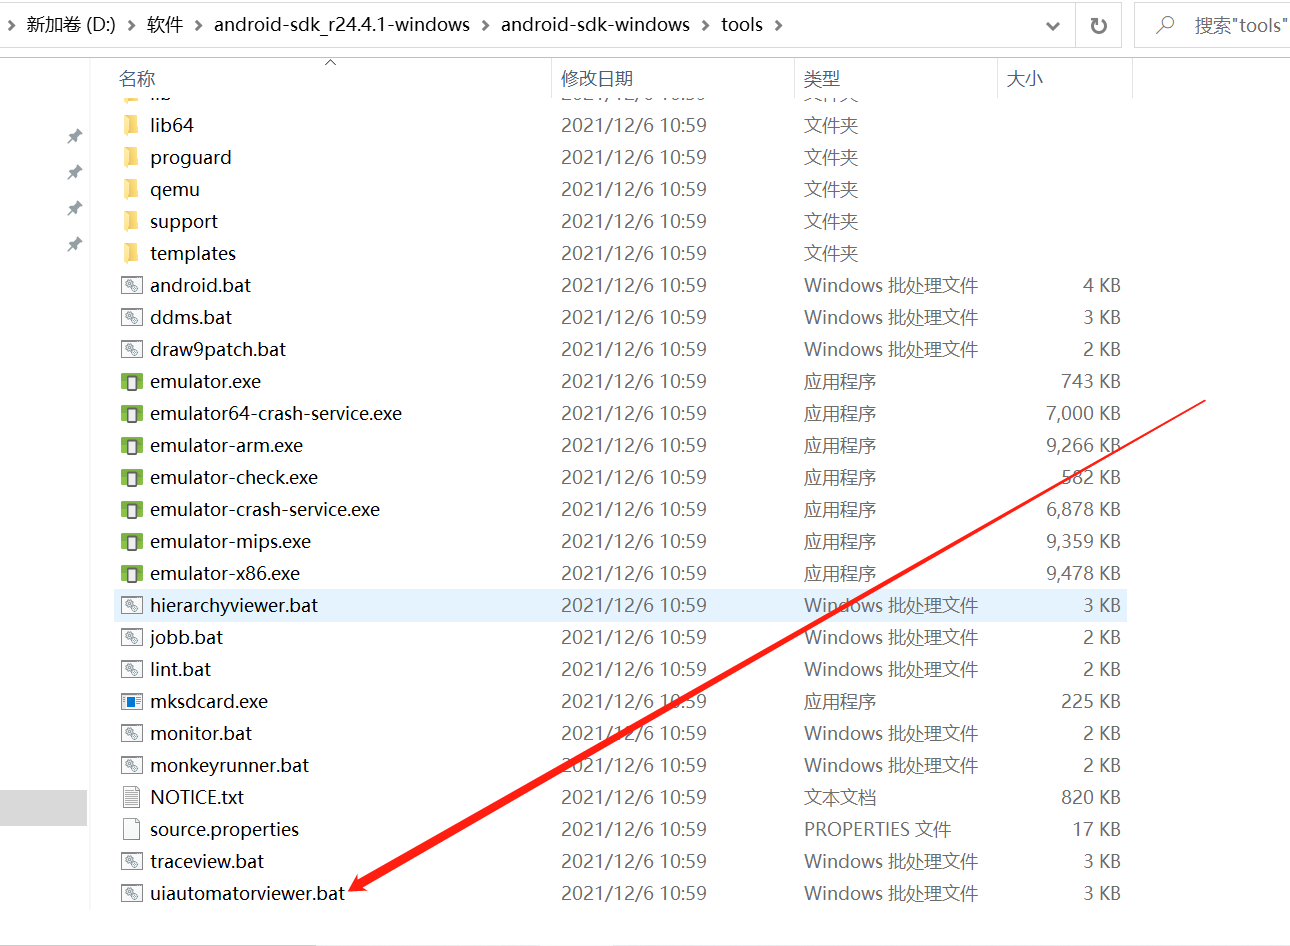
Task: Click the qemu folder icon
Action: [x=131, y=189]
